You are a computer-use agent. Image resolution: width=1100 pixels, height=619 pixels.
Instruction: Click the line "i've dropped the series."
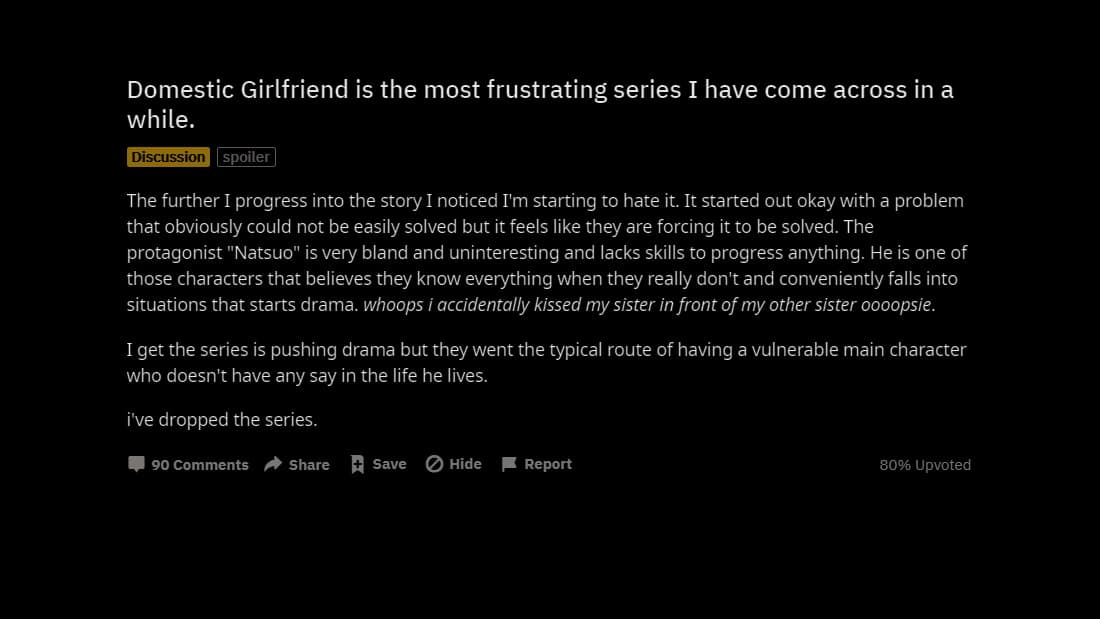[x=222, y=420]
